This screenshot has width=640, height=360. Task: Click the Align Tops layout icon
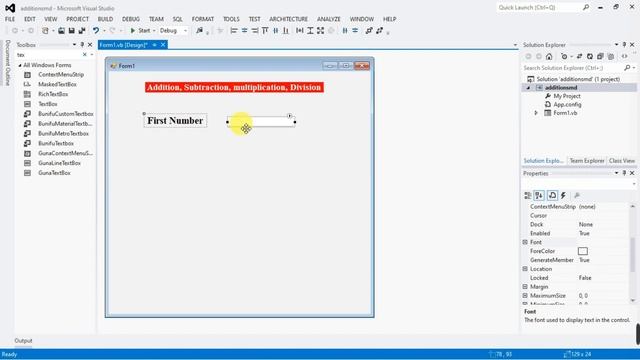pos(265,31)
